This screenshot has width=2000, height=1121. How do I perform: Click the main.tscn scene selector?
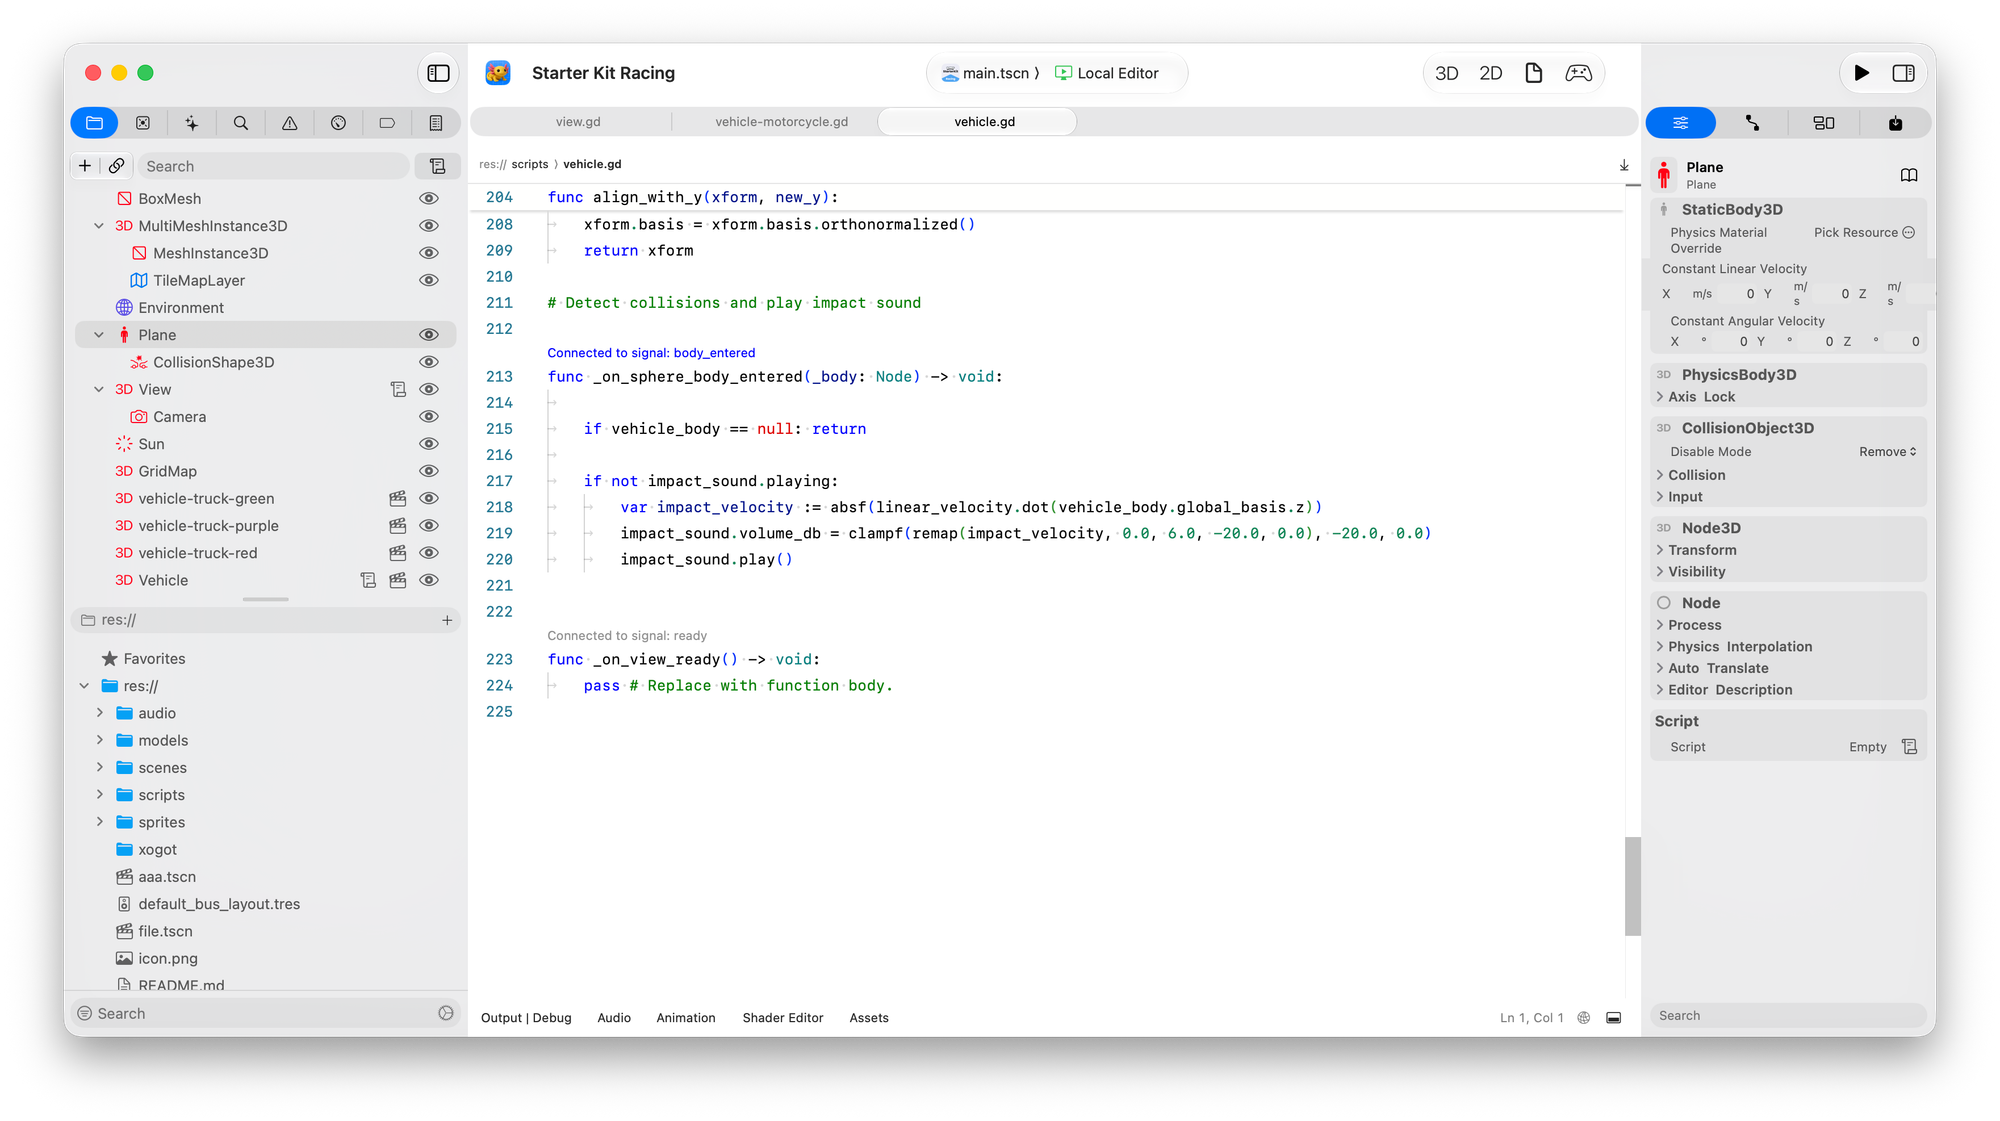[x=991, y=73]
